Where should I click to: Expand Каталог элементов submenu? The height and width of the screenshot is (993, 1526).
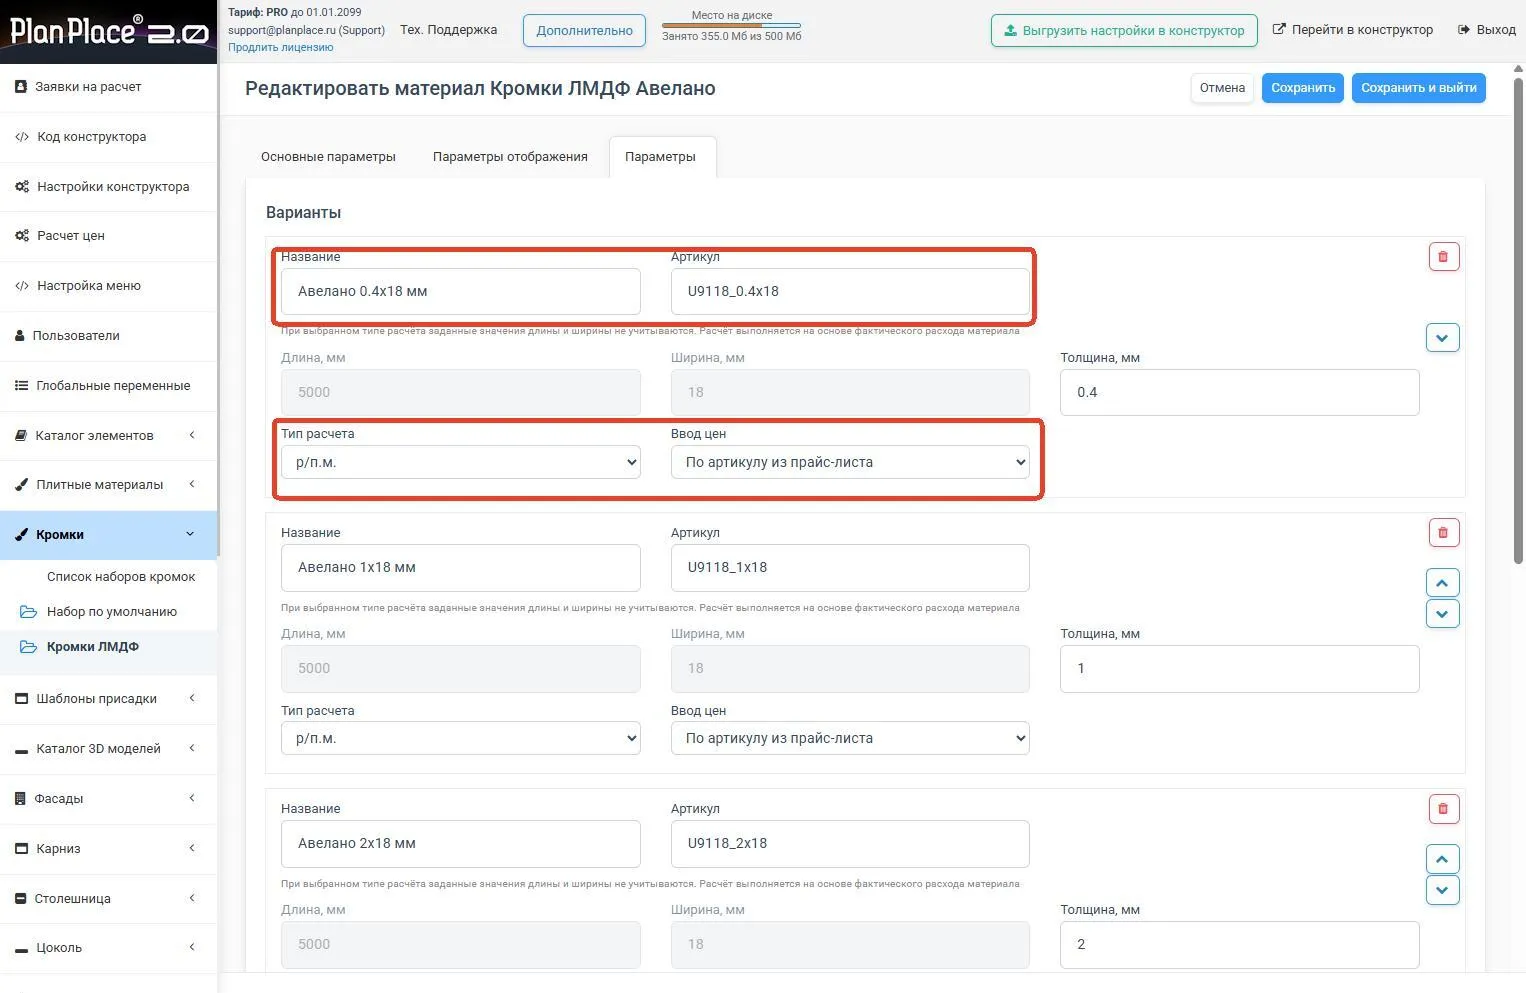coord(108,436)
